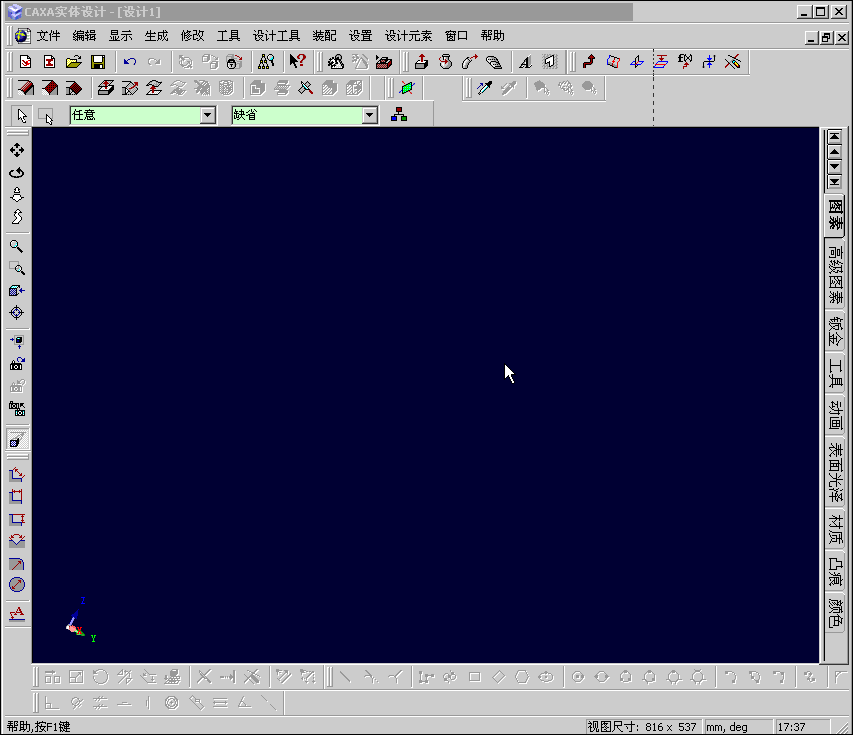Click the target camera crosshair icon

17,313
